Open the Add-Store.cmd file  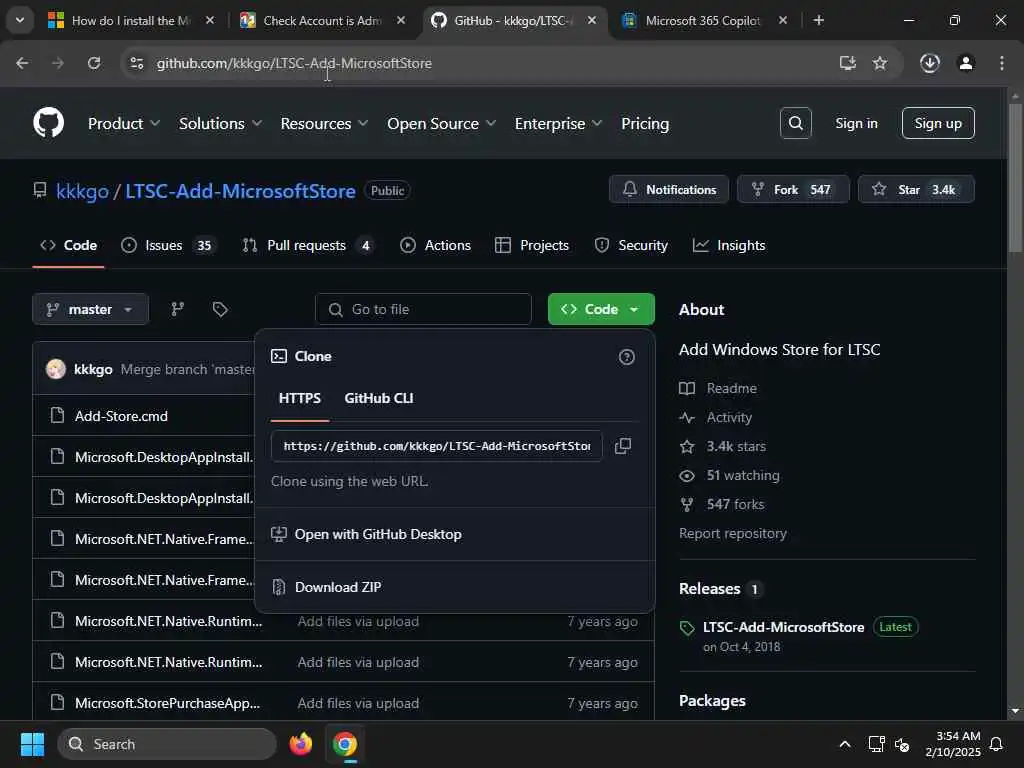121,416
